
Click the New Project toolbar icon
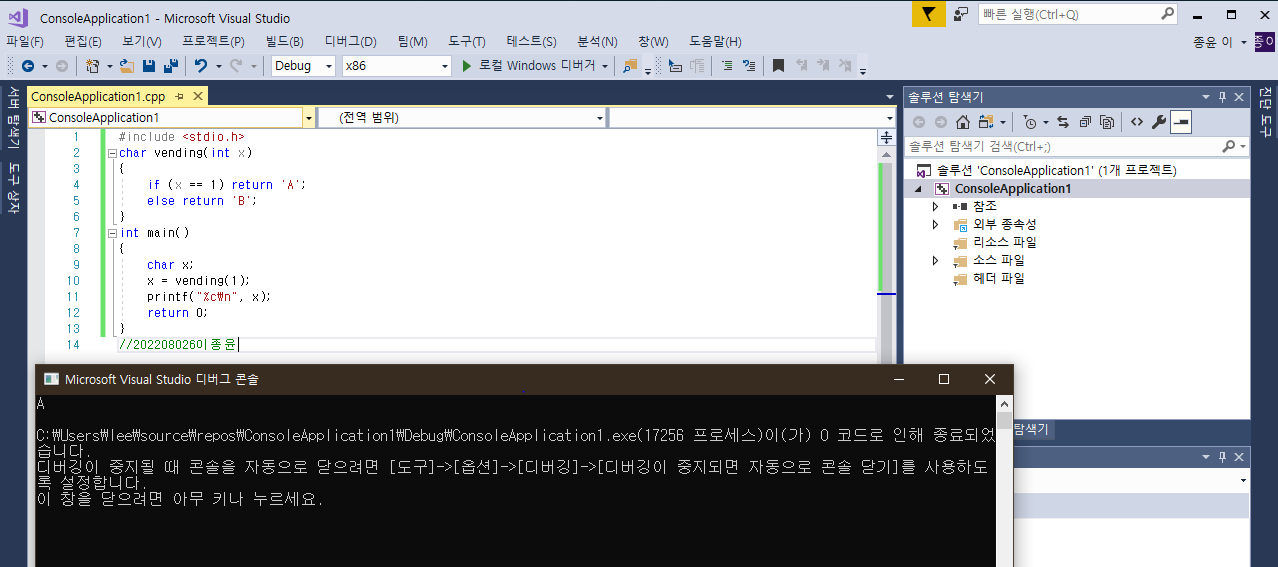point(92,66)
